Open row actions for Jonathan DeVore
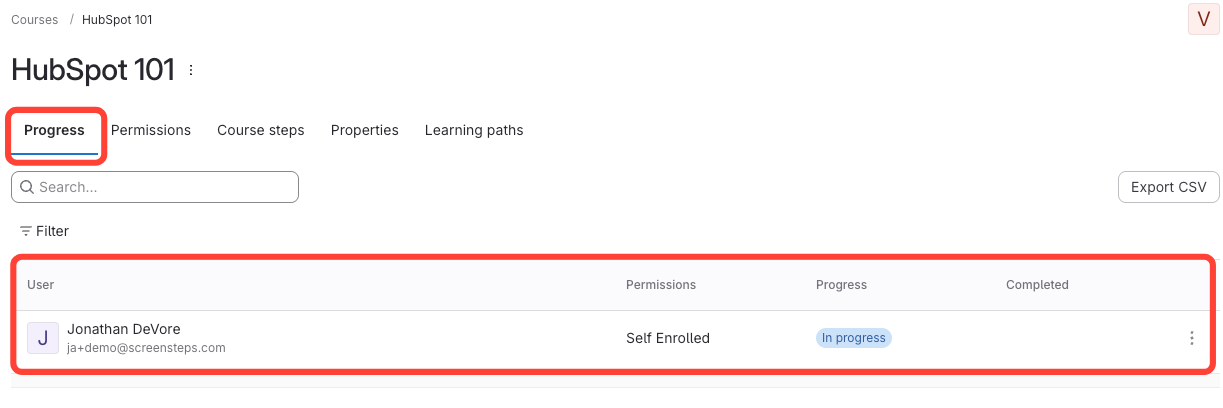The width and height of the screenshot is (1223, 408). pyautogui.click(x=1191, y=338)
